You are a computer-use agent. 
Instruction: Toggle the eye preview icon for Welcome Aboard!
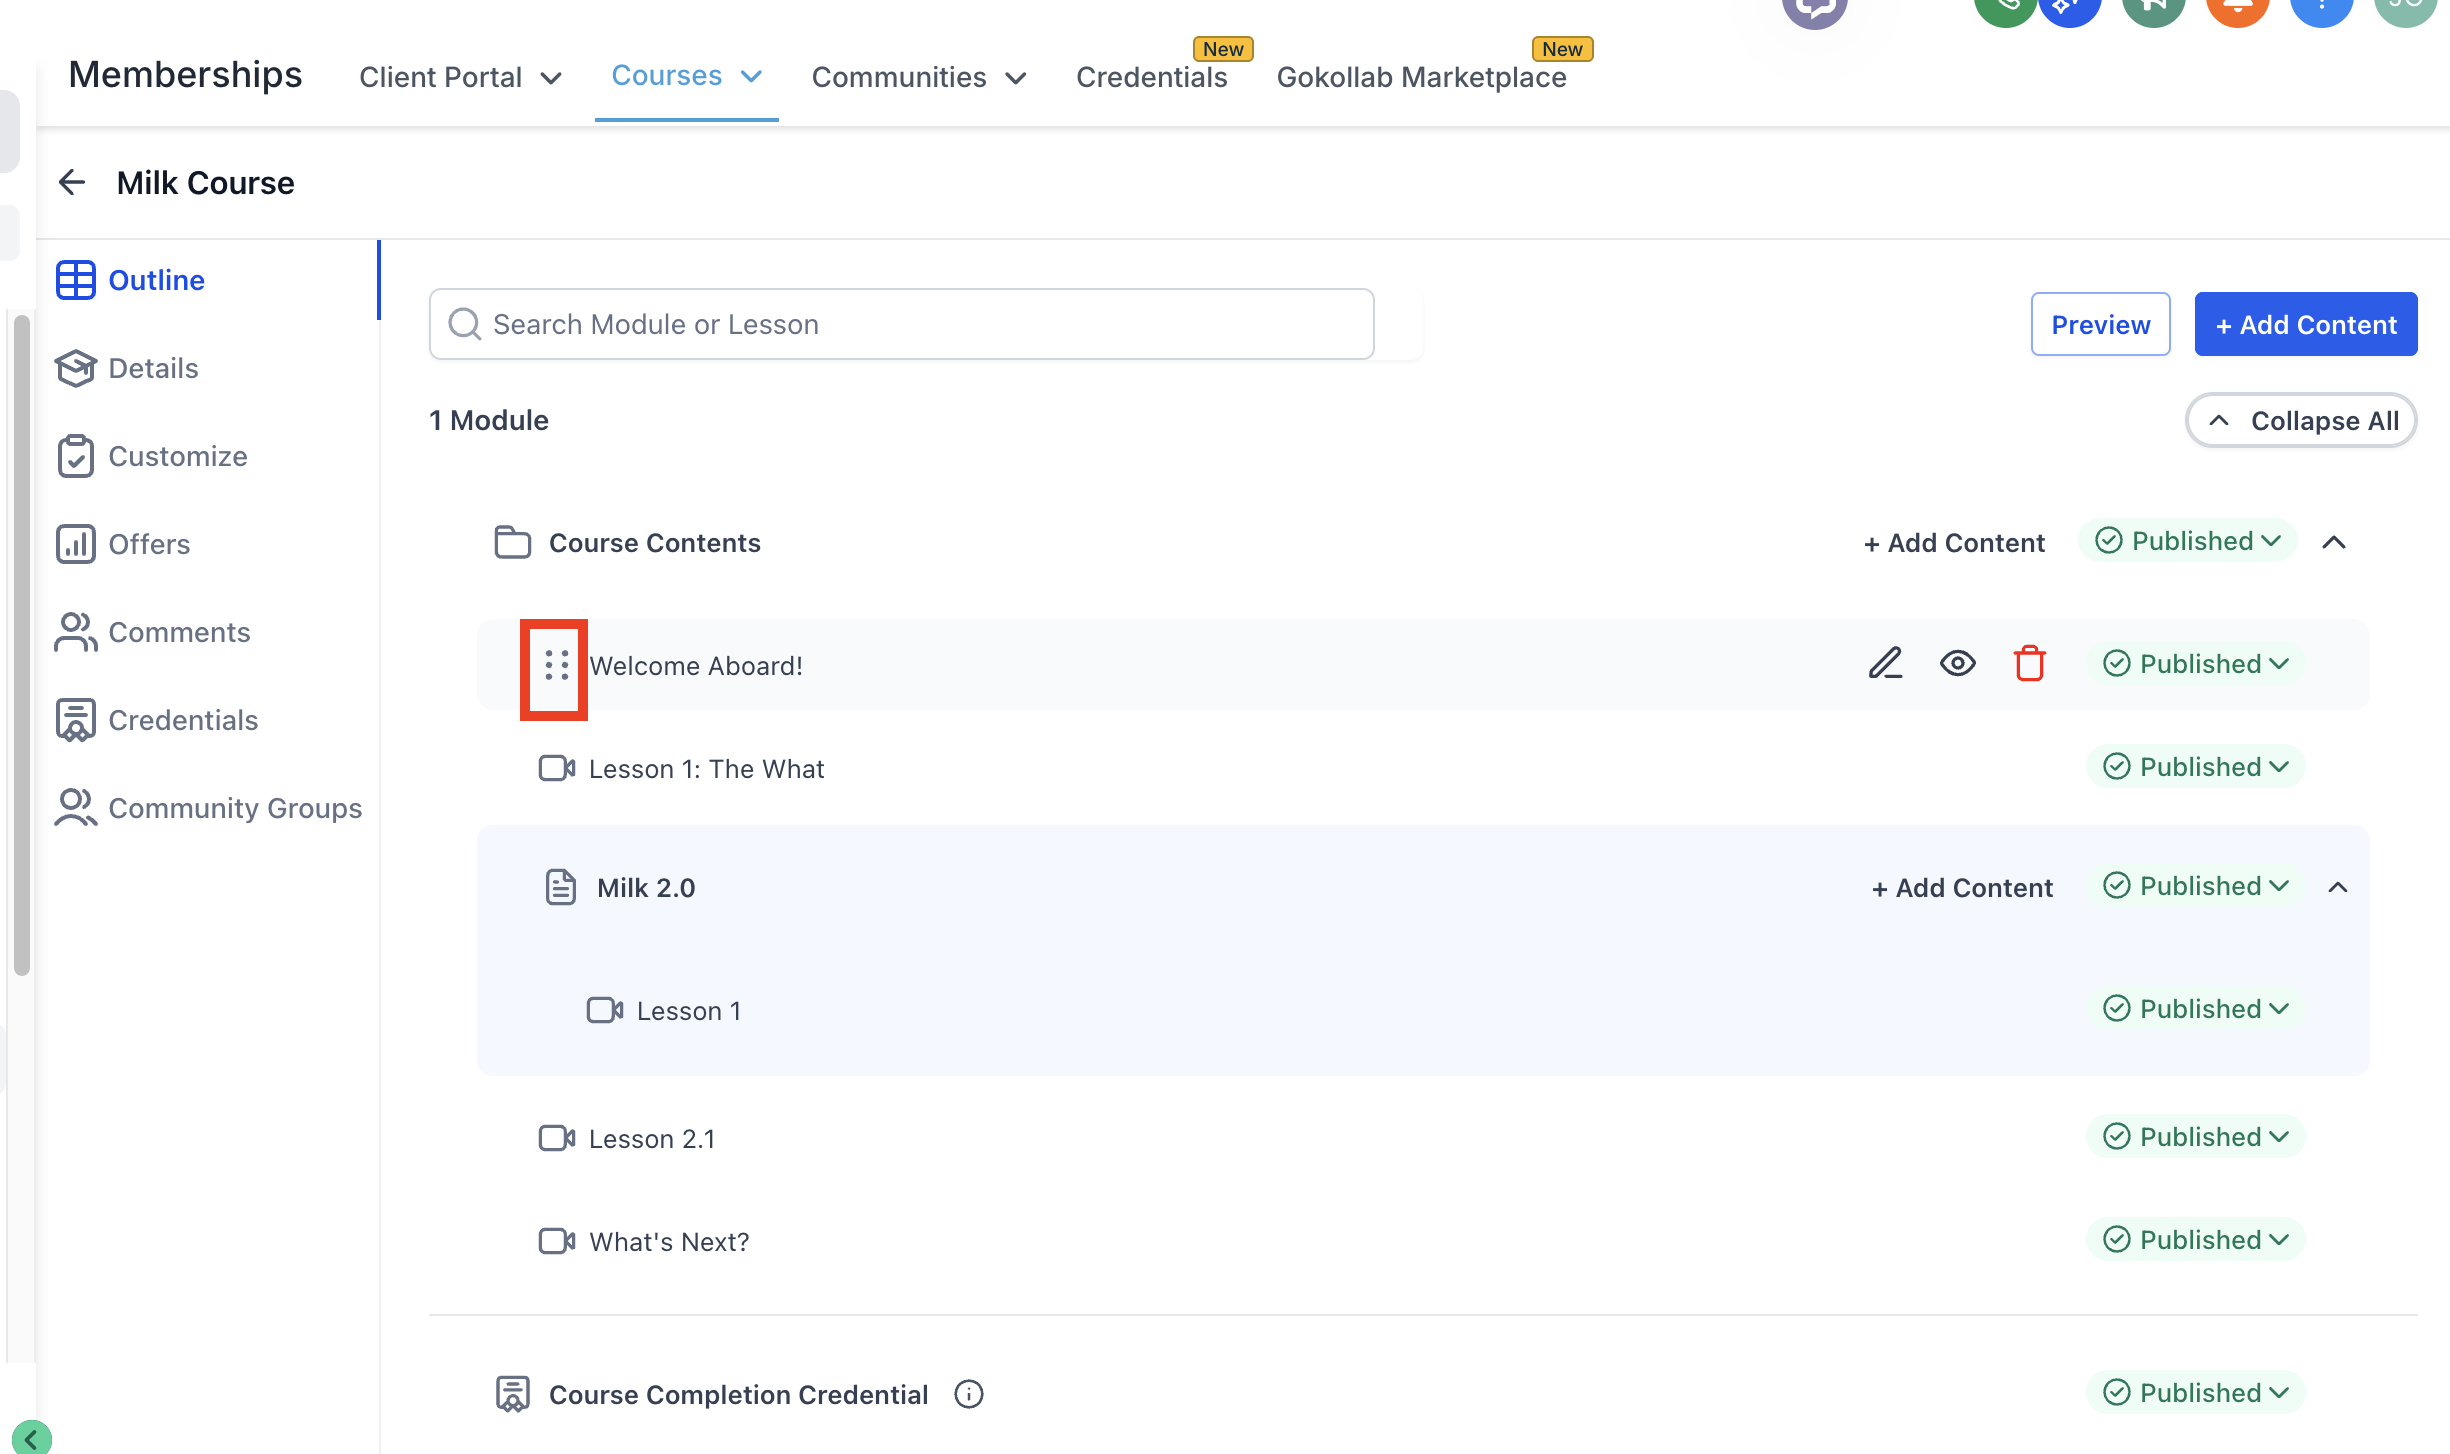1957,664
